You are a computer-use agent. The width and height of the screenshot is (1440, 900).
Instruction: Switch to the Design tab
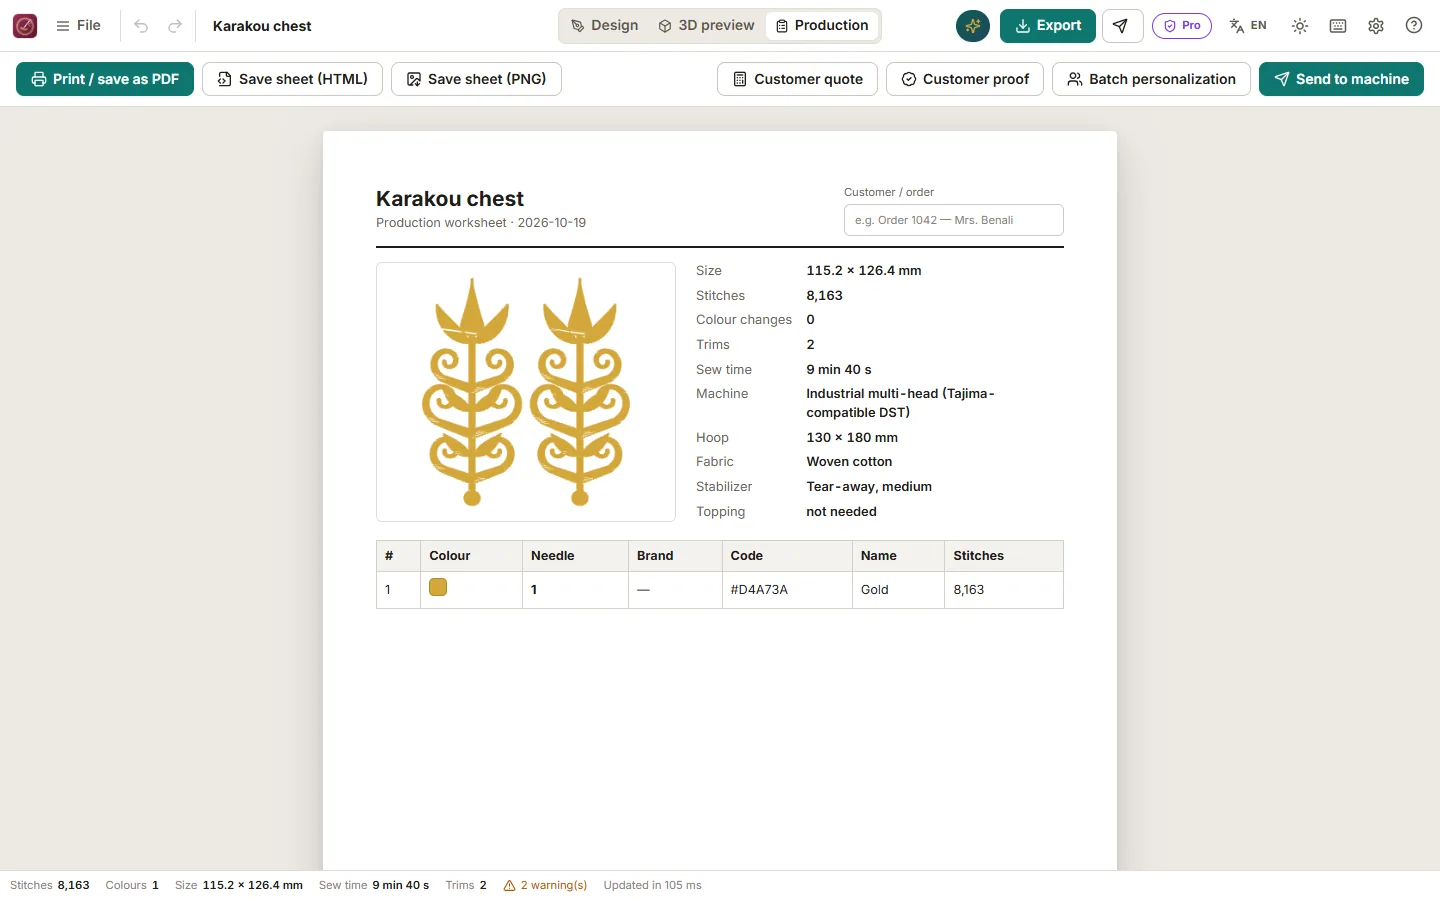pyautogui.click(x=604, y=26)
